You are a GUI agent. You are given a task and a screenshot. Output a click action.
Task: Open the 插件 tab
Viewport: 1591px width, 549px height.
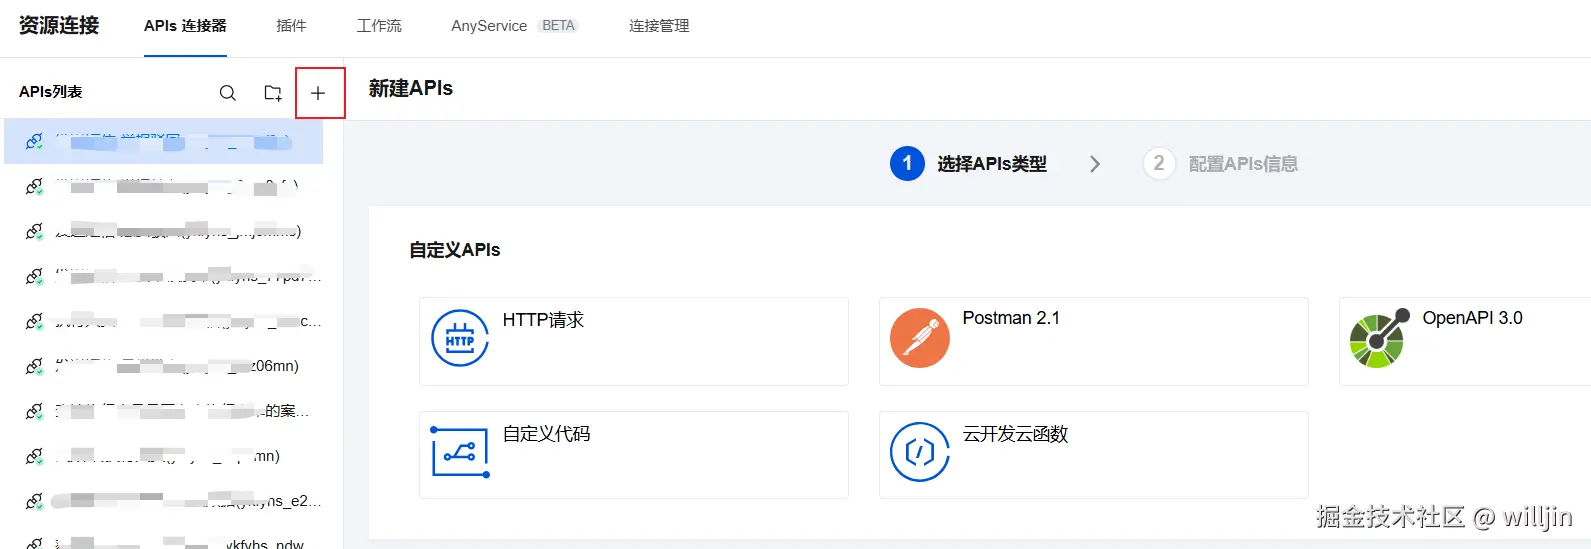291,26
